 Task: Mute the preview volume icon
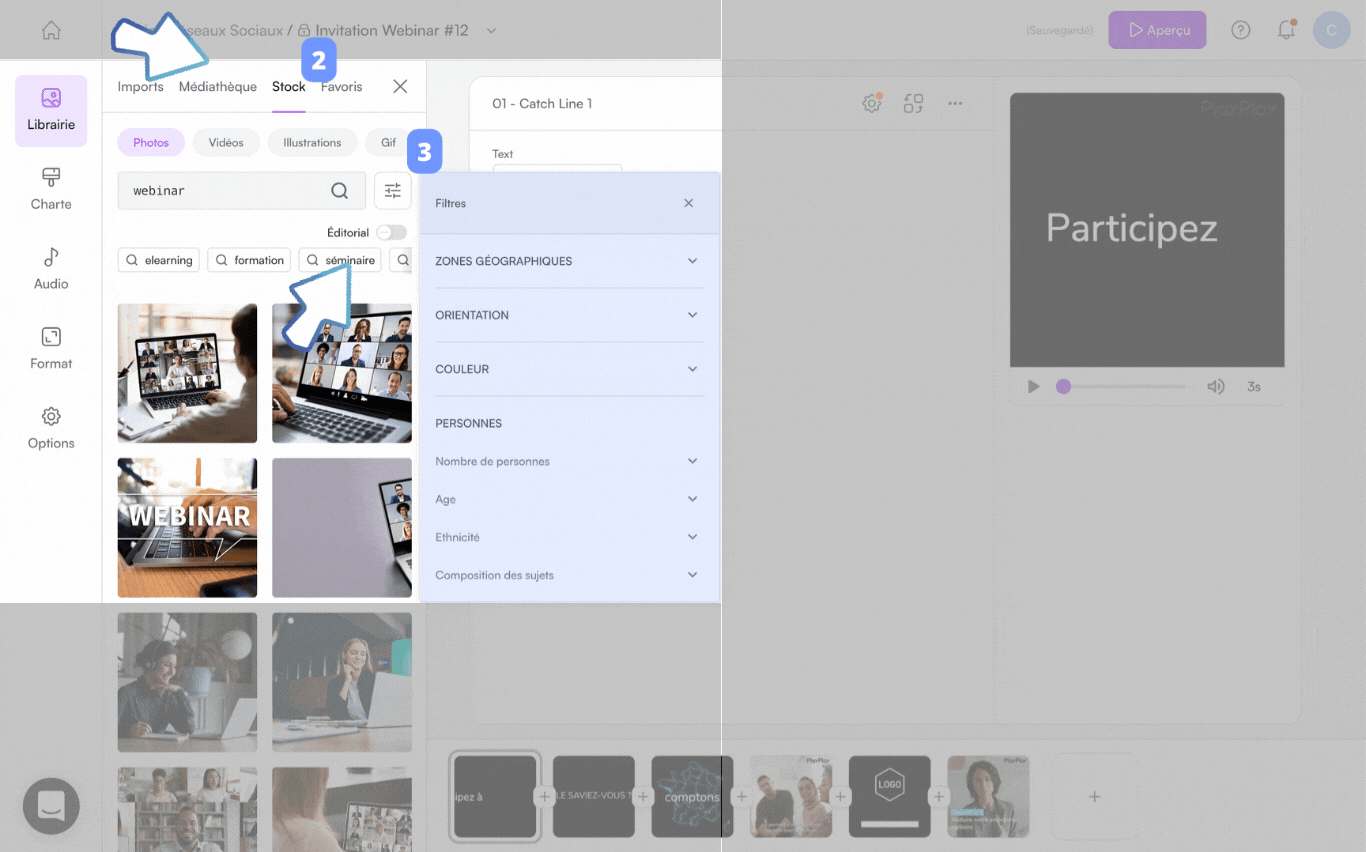[1216, 386]
